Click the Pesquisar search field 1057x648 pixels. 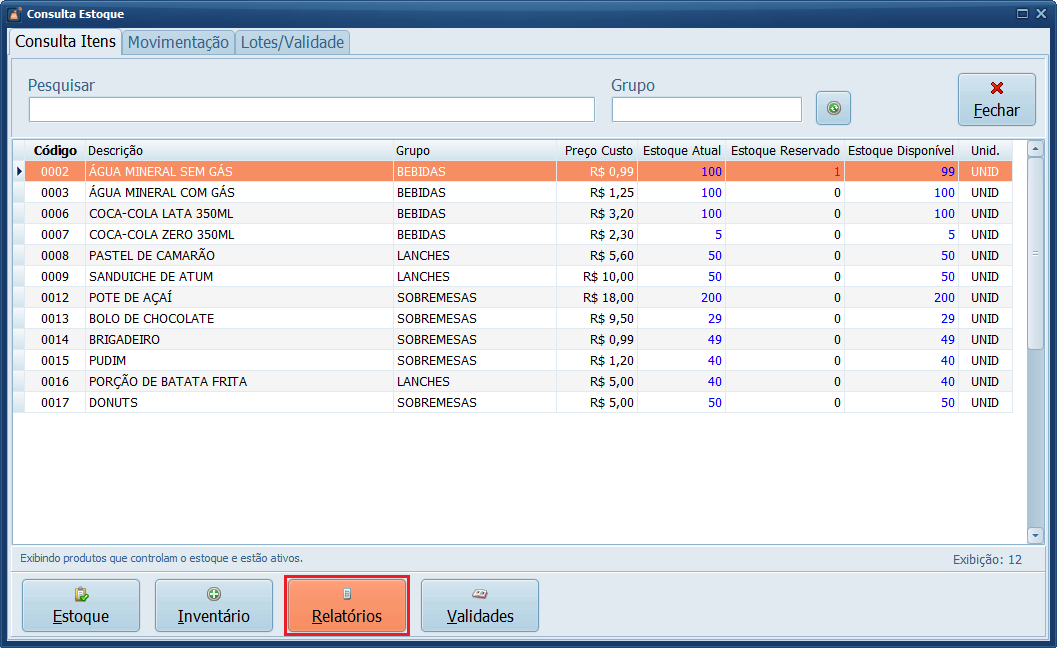(x=311, y=109)
